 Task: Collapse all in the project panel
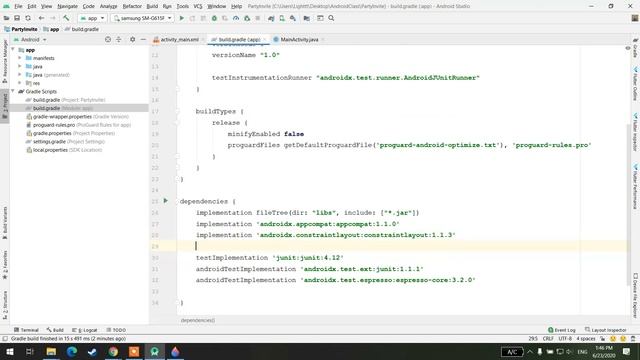(x=118, y=40)
